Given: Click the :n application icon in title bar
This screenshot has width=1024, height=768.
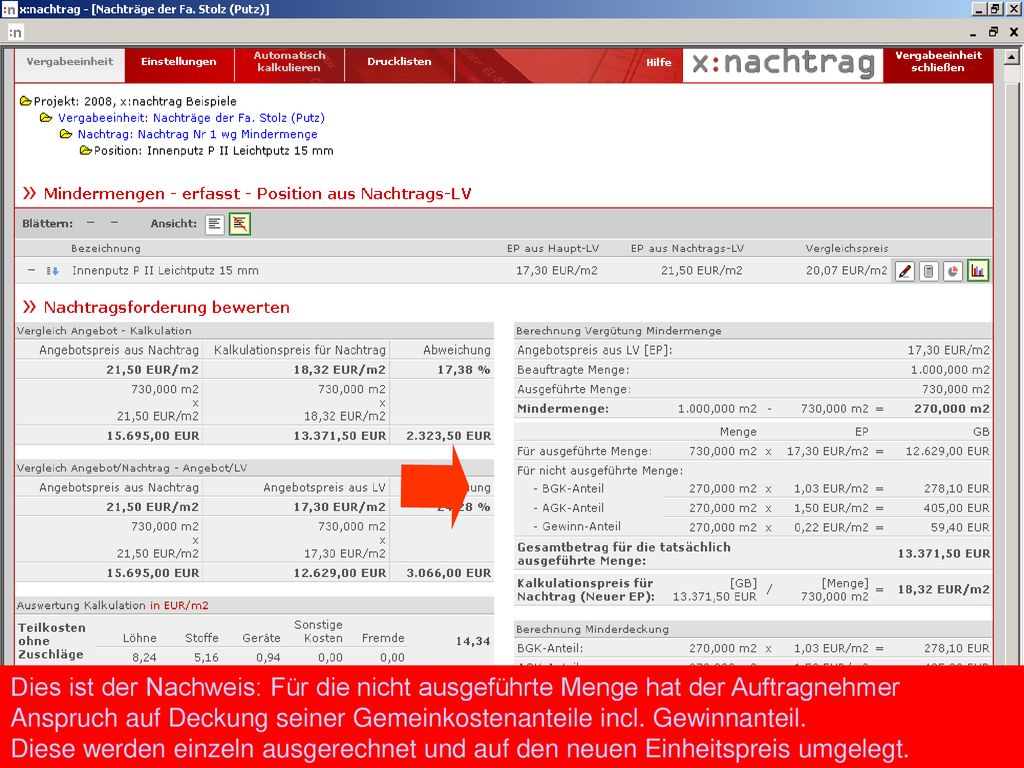Looking at the screenshot, I should [x=9, y=9].
